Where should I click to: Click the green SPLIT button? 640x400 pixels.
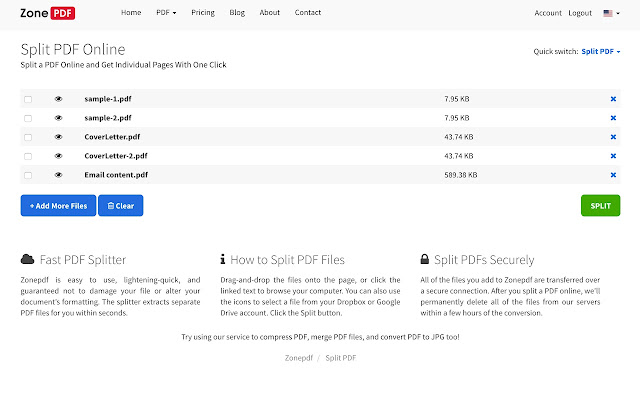(600, 206)
